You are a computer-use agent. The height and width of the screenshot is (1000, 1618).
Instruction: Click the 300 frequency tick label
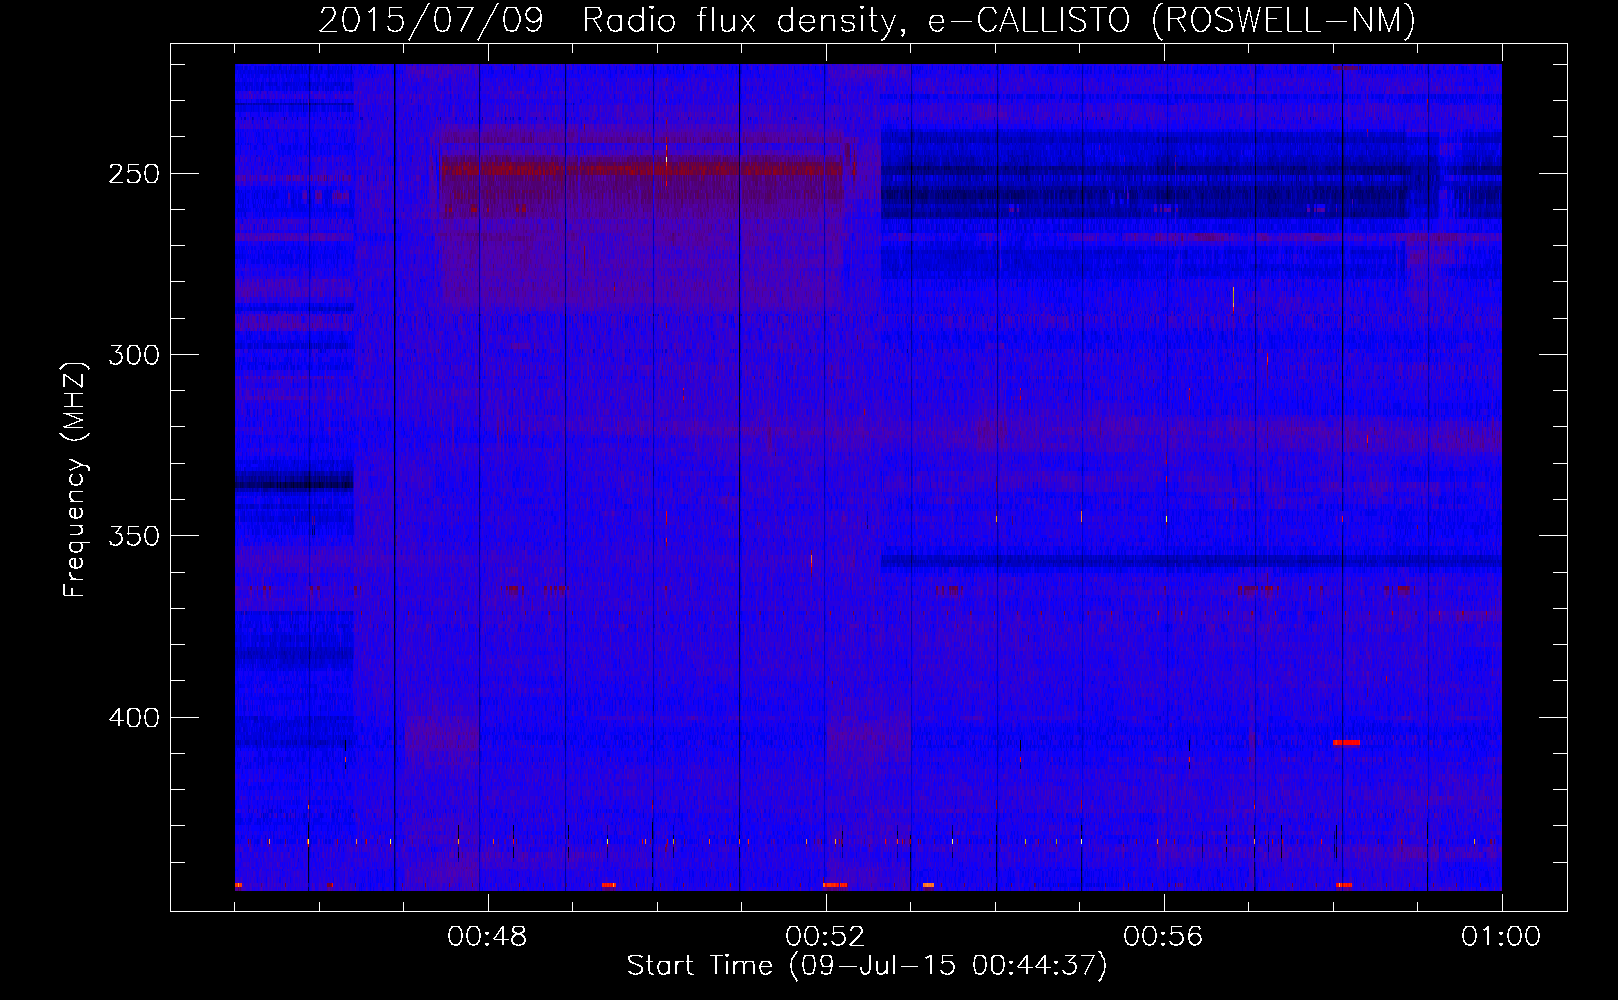coord(134,355)
